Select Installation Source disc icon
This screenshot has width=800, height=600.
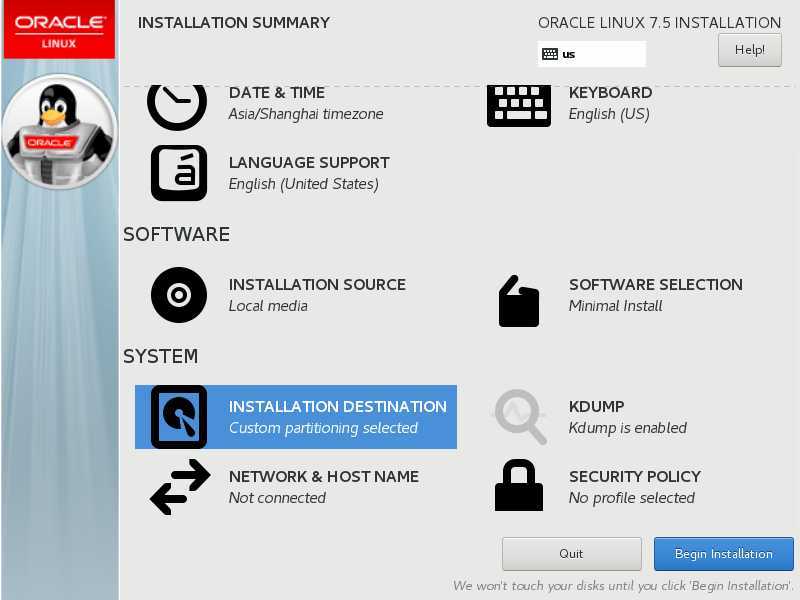coord(179,295)
